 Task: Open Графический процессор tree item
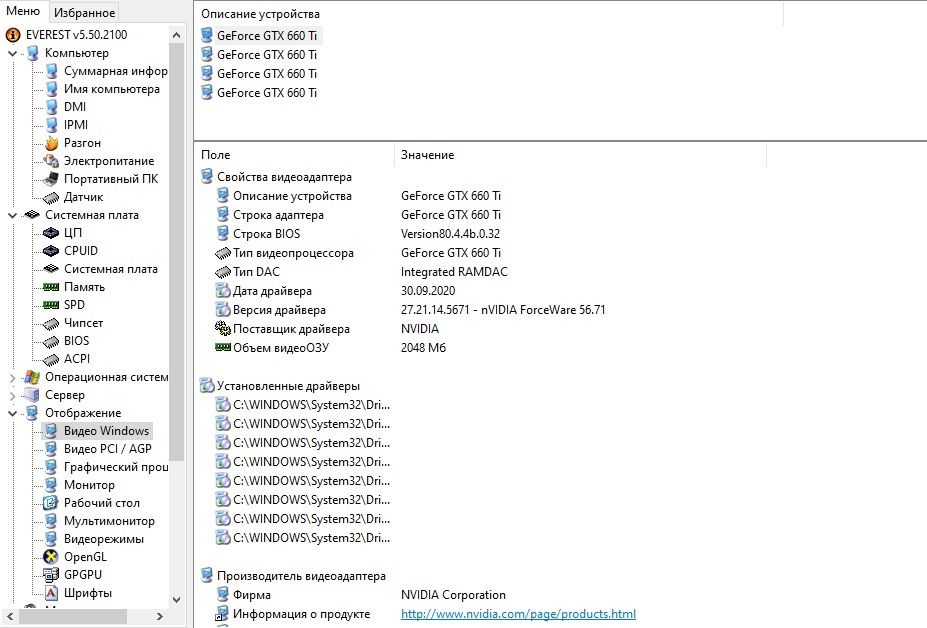pyautogui.click(x=116, y=467)
